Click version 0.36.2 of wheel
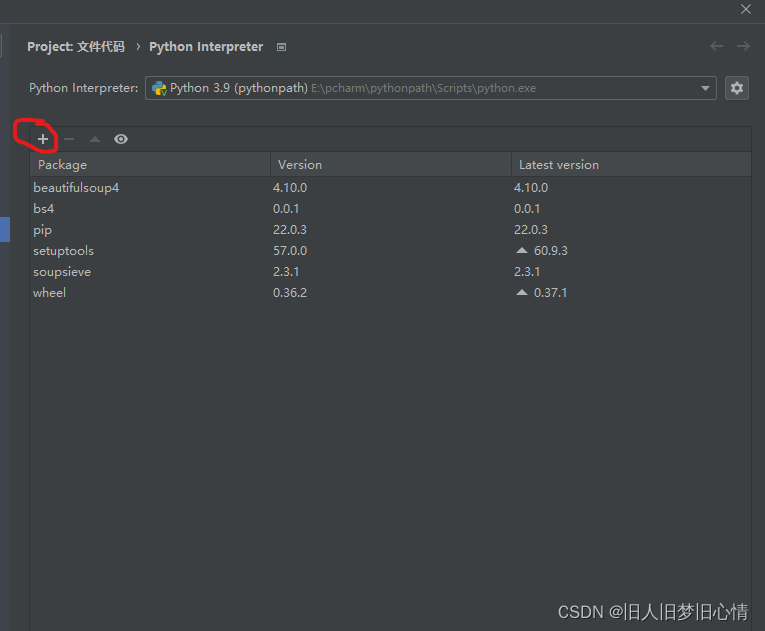Image resolution: width=765 pixels, height=631 pixels. point(290,293)
